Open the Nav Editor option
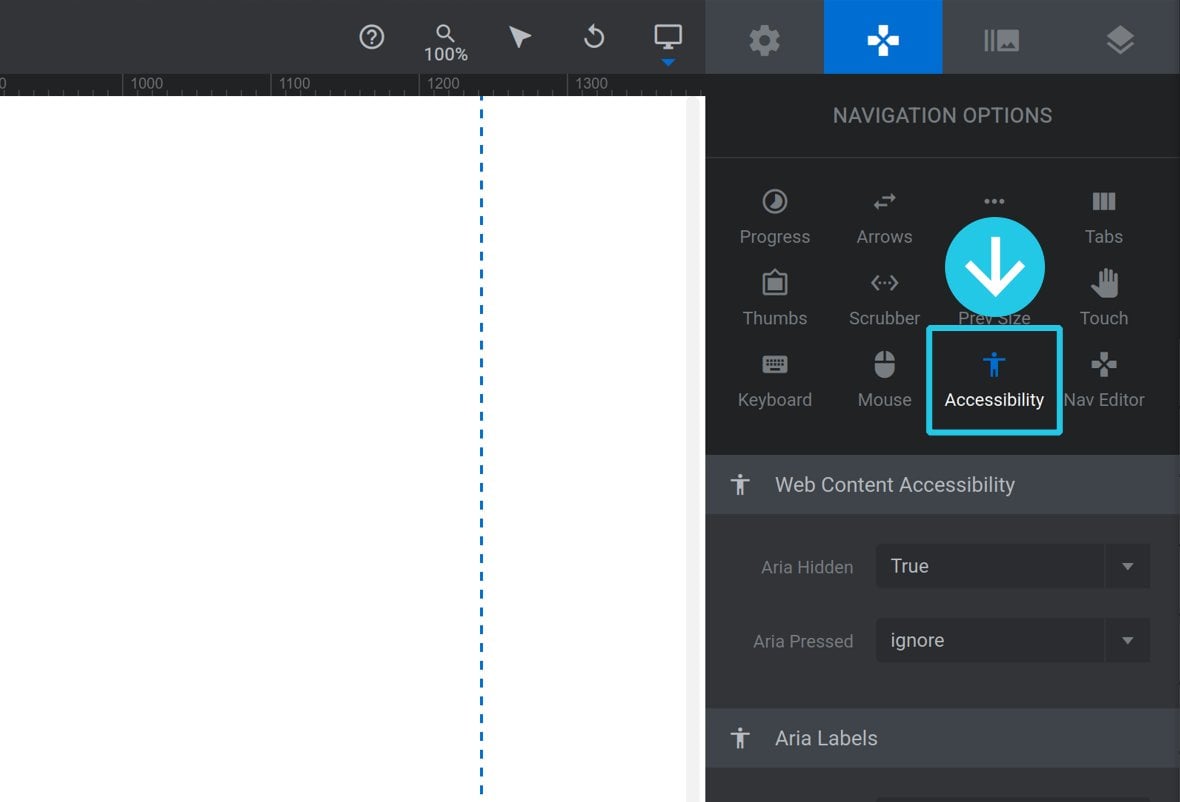 1104,380
